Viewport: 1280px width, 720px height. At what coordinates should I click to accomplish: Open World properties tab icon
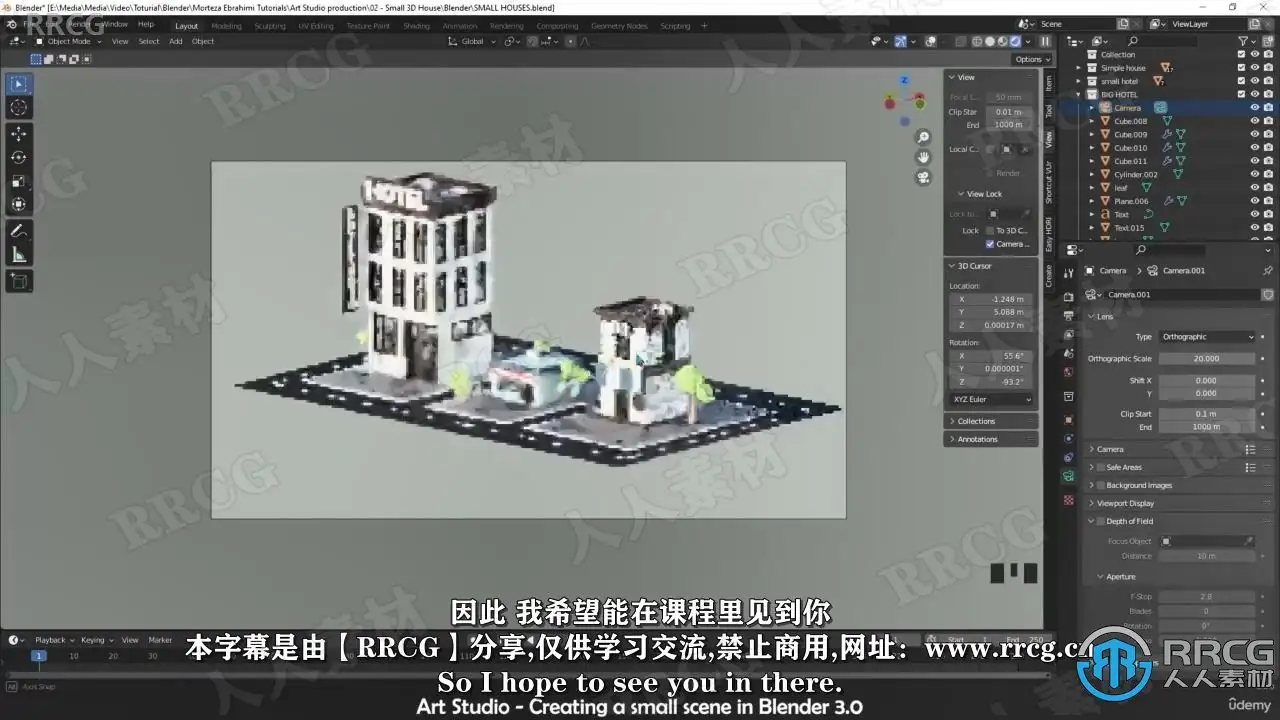(1069, 373)
